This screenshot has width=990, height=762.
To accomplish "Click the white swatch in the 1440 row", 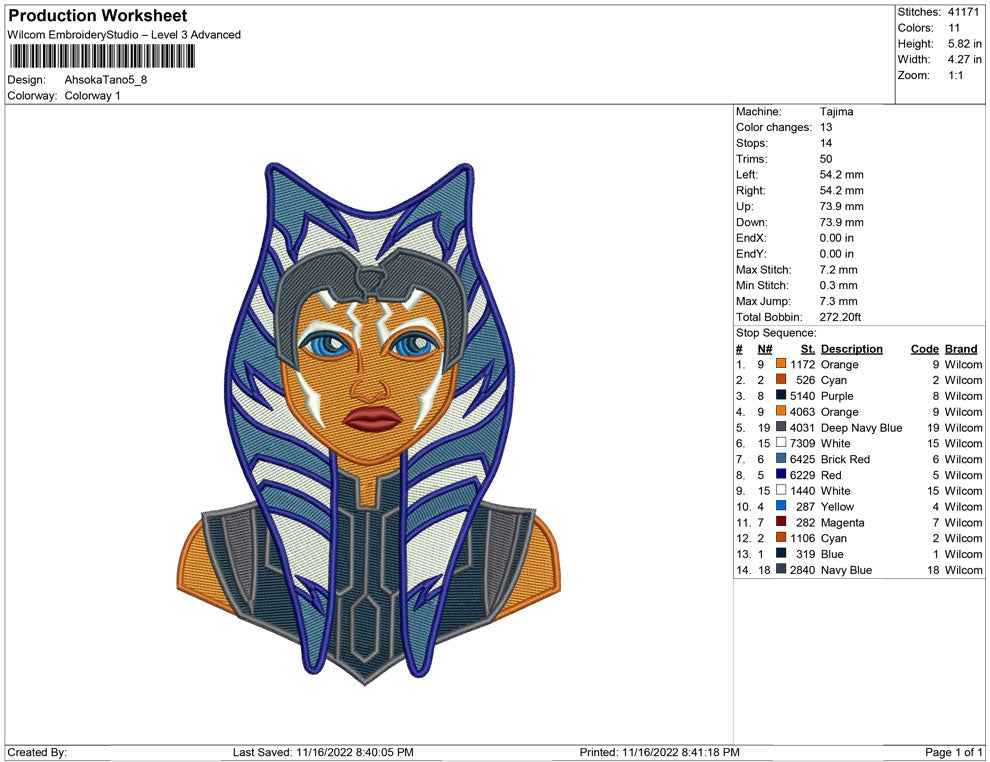I will tap(781, 490).
